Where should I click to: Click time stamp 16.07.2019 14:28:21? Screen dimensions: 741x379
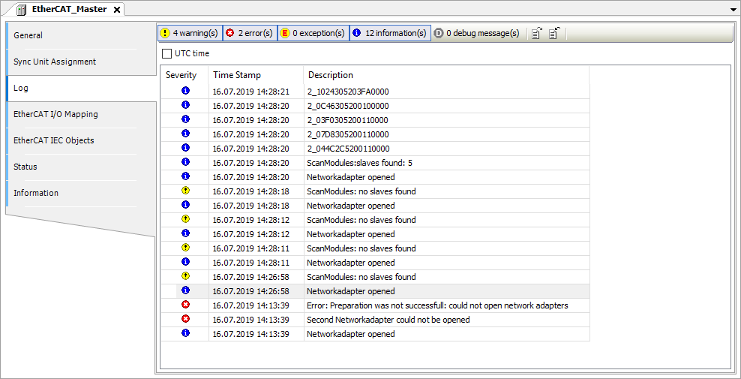(x=251, y=92)
